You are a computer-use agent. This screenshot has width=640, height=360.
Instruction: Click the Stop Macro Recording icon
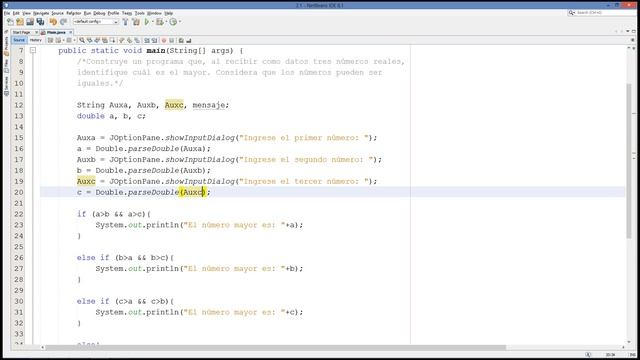(171, 40)
